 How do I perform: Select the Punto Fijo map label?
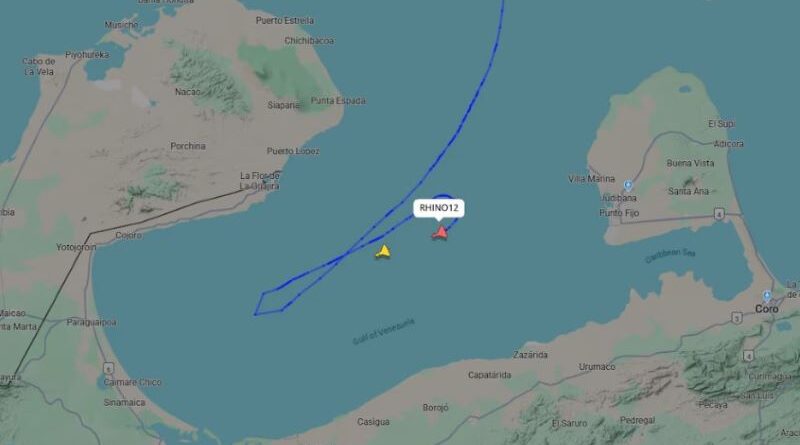(619, 213)
